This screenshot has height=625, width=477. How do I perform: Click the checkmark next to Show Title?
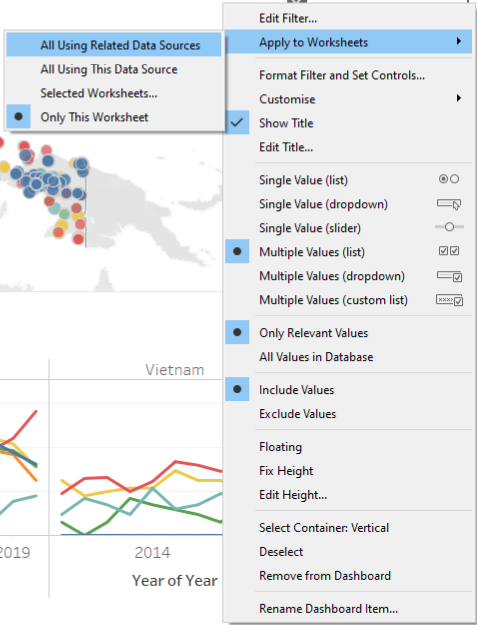pos(237,122)
